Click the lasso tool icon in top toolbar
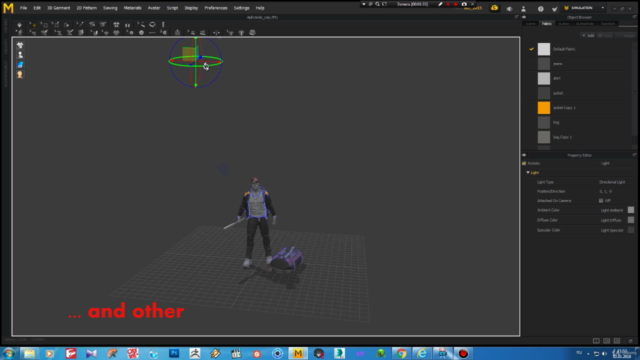Screen dimensions: 640x360 point(152,24)
